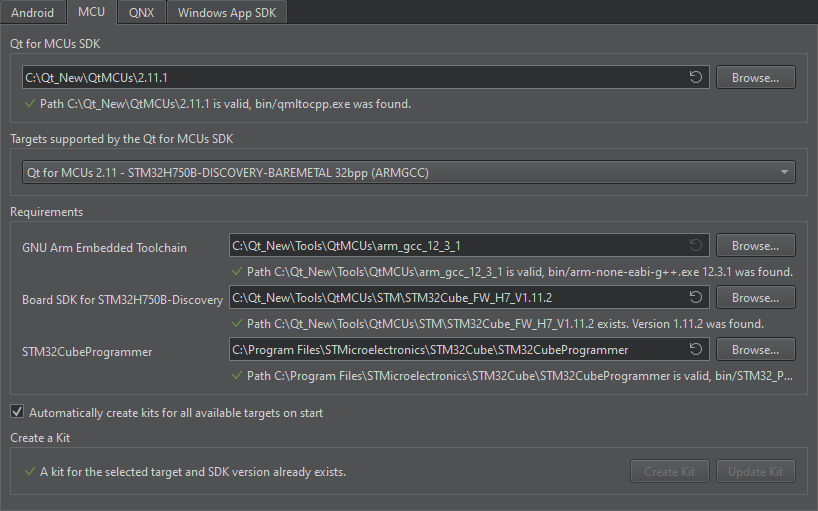The width and height of the screenshot is (818, 511).
Task: Click the 'Requirements' section heading
Action: coord(46,212)
